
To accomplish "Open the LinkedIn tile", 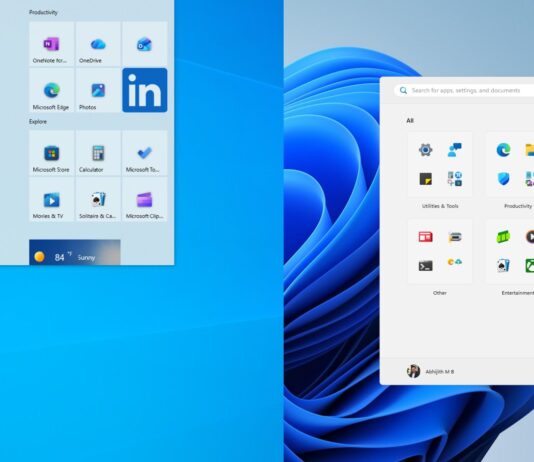I will pos(145,90).
